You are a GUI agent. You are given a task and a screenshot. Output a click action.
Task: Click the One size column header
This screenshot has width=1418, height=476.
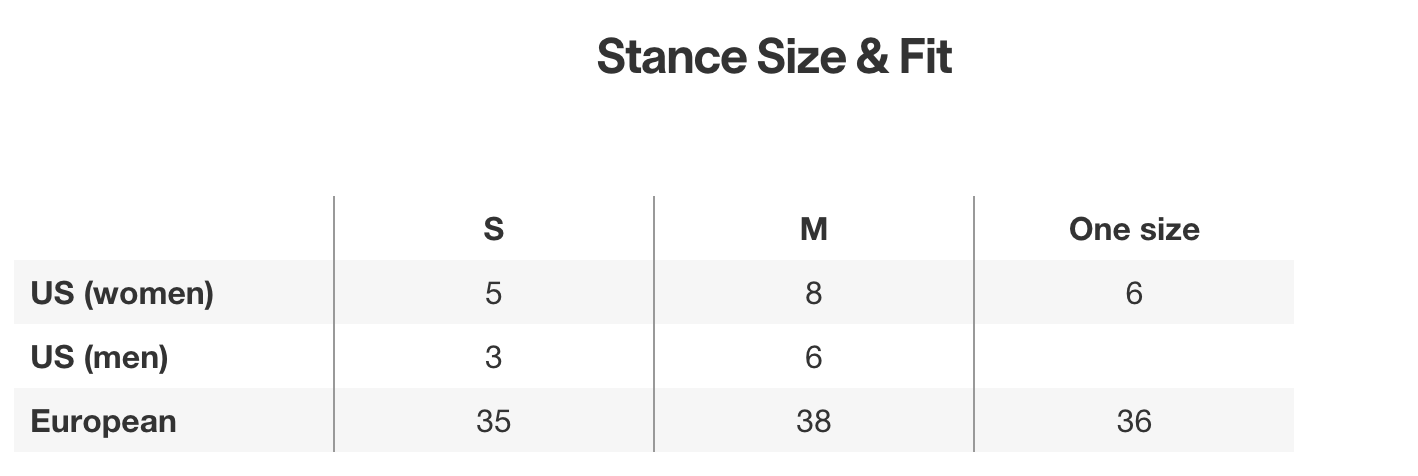pos(1133,229)
